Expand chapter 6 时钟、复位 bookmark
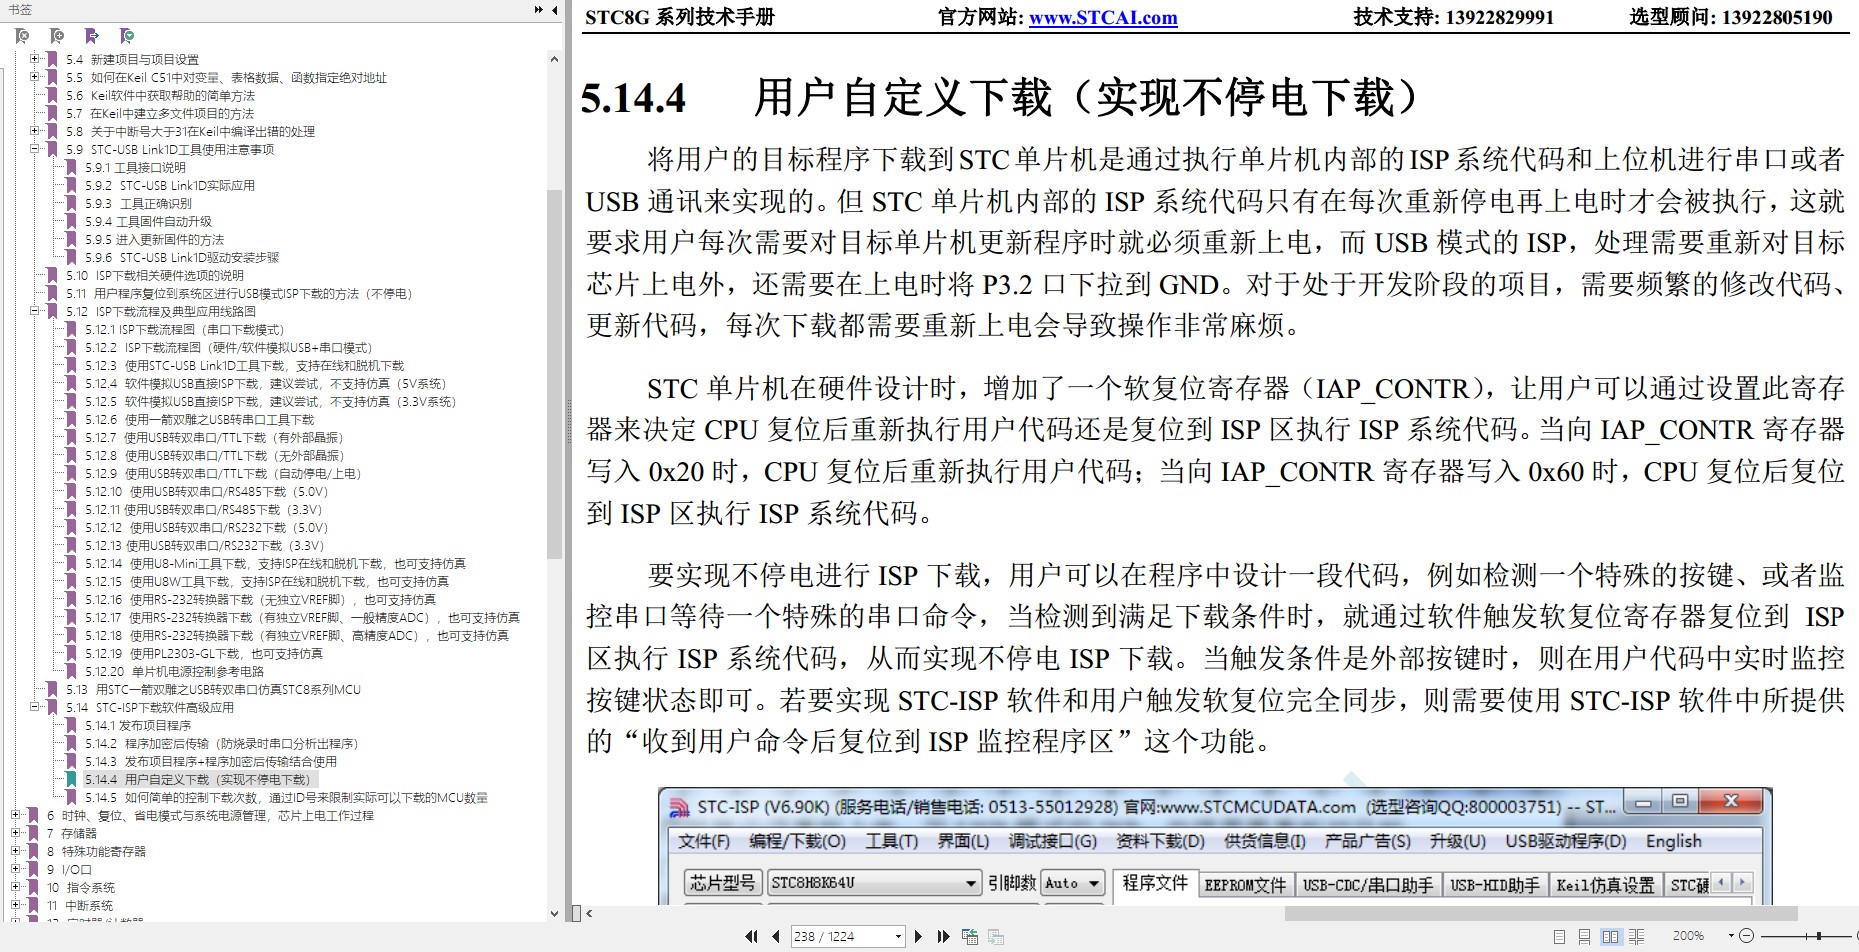Screen dimensions: 1859x952 point(16,815)
